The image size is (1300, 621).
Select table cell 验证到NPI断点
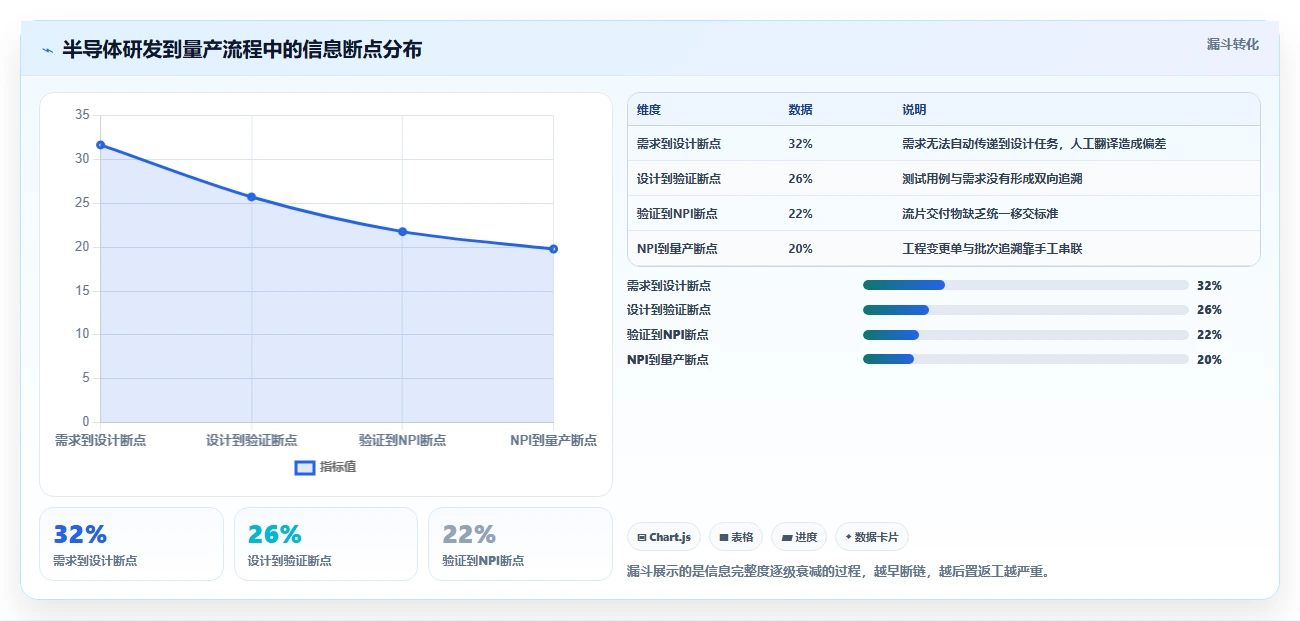click(677, 214)
